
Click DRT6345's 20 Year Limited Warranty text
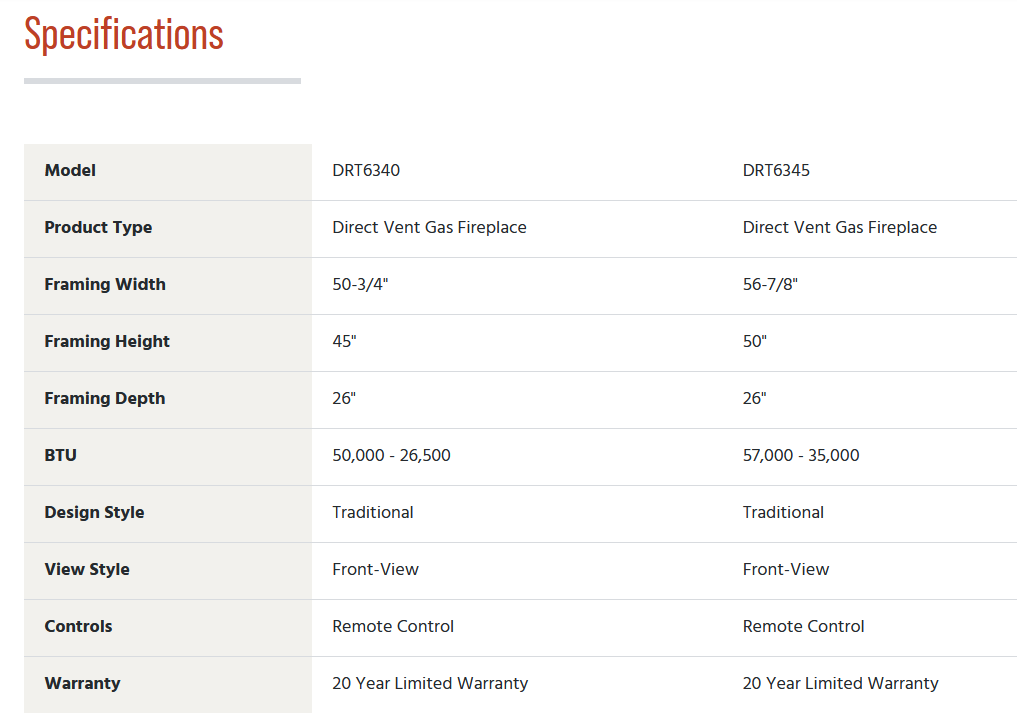click(841, 684)
